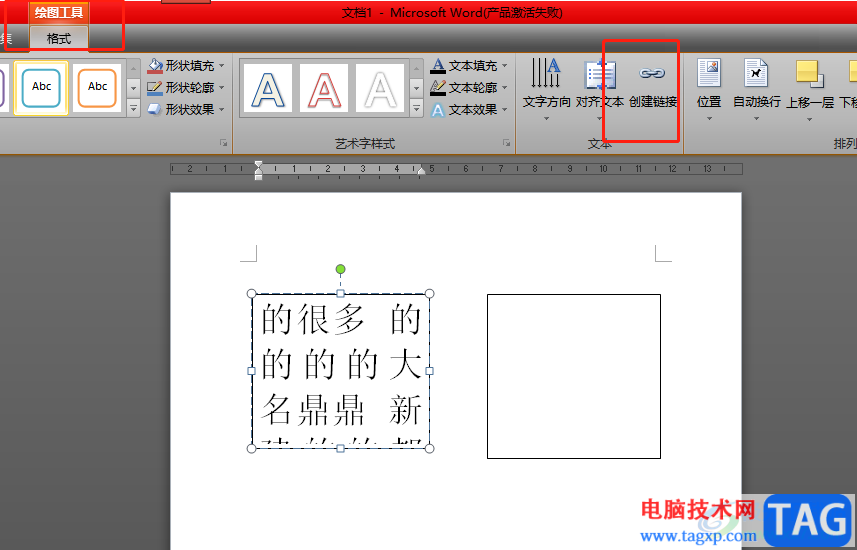This screenshot has height=550, width=857.
Task: Click the 形状轮廓 pen icon
Action: pyautogui.click(x=155, y=87)
